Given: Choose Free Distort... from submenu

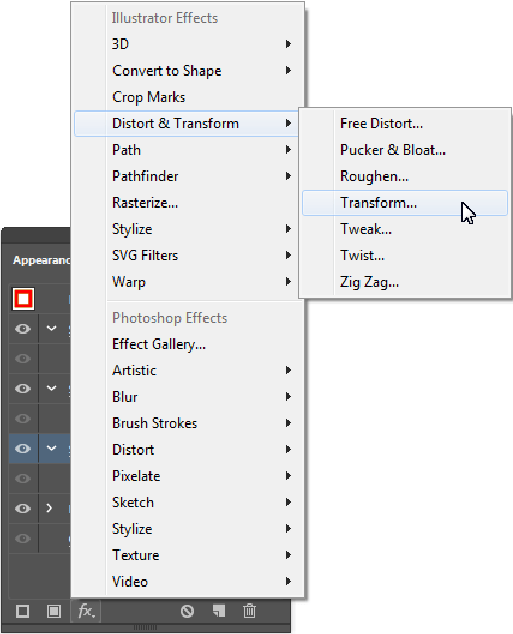Looking at the screenshot, I should [405, 123].
